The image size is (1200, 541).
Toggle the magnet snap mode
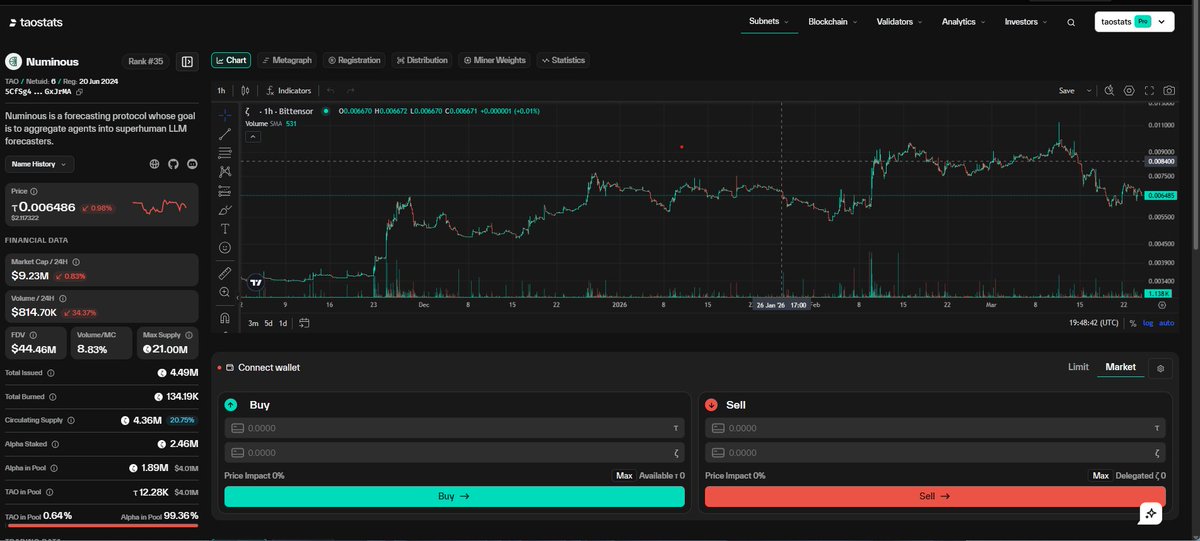point(225,318)
